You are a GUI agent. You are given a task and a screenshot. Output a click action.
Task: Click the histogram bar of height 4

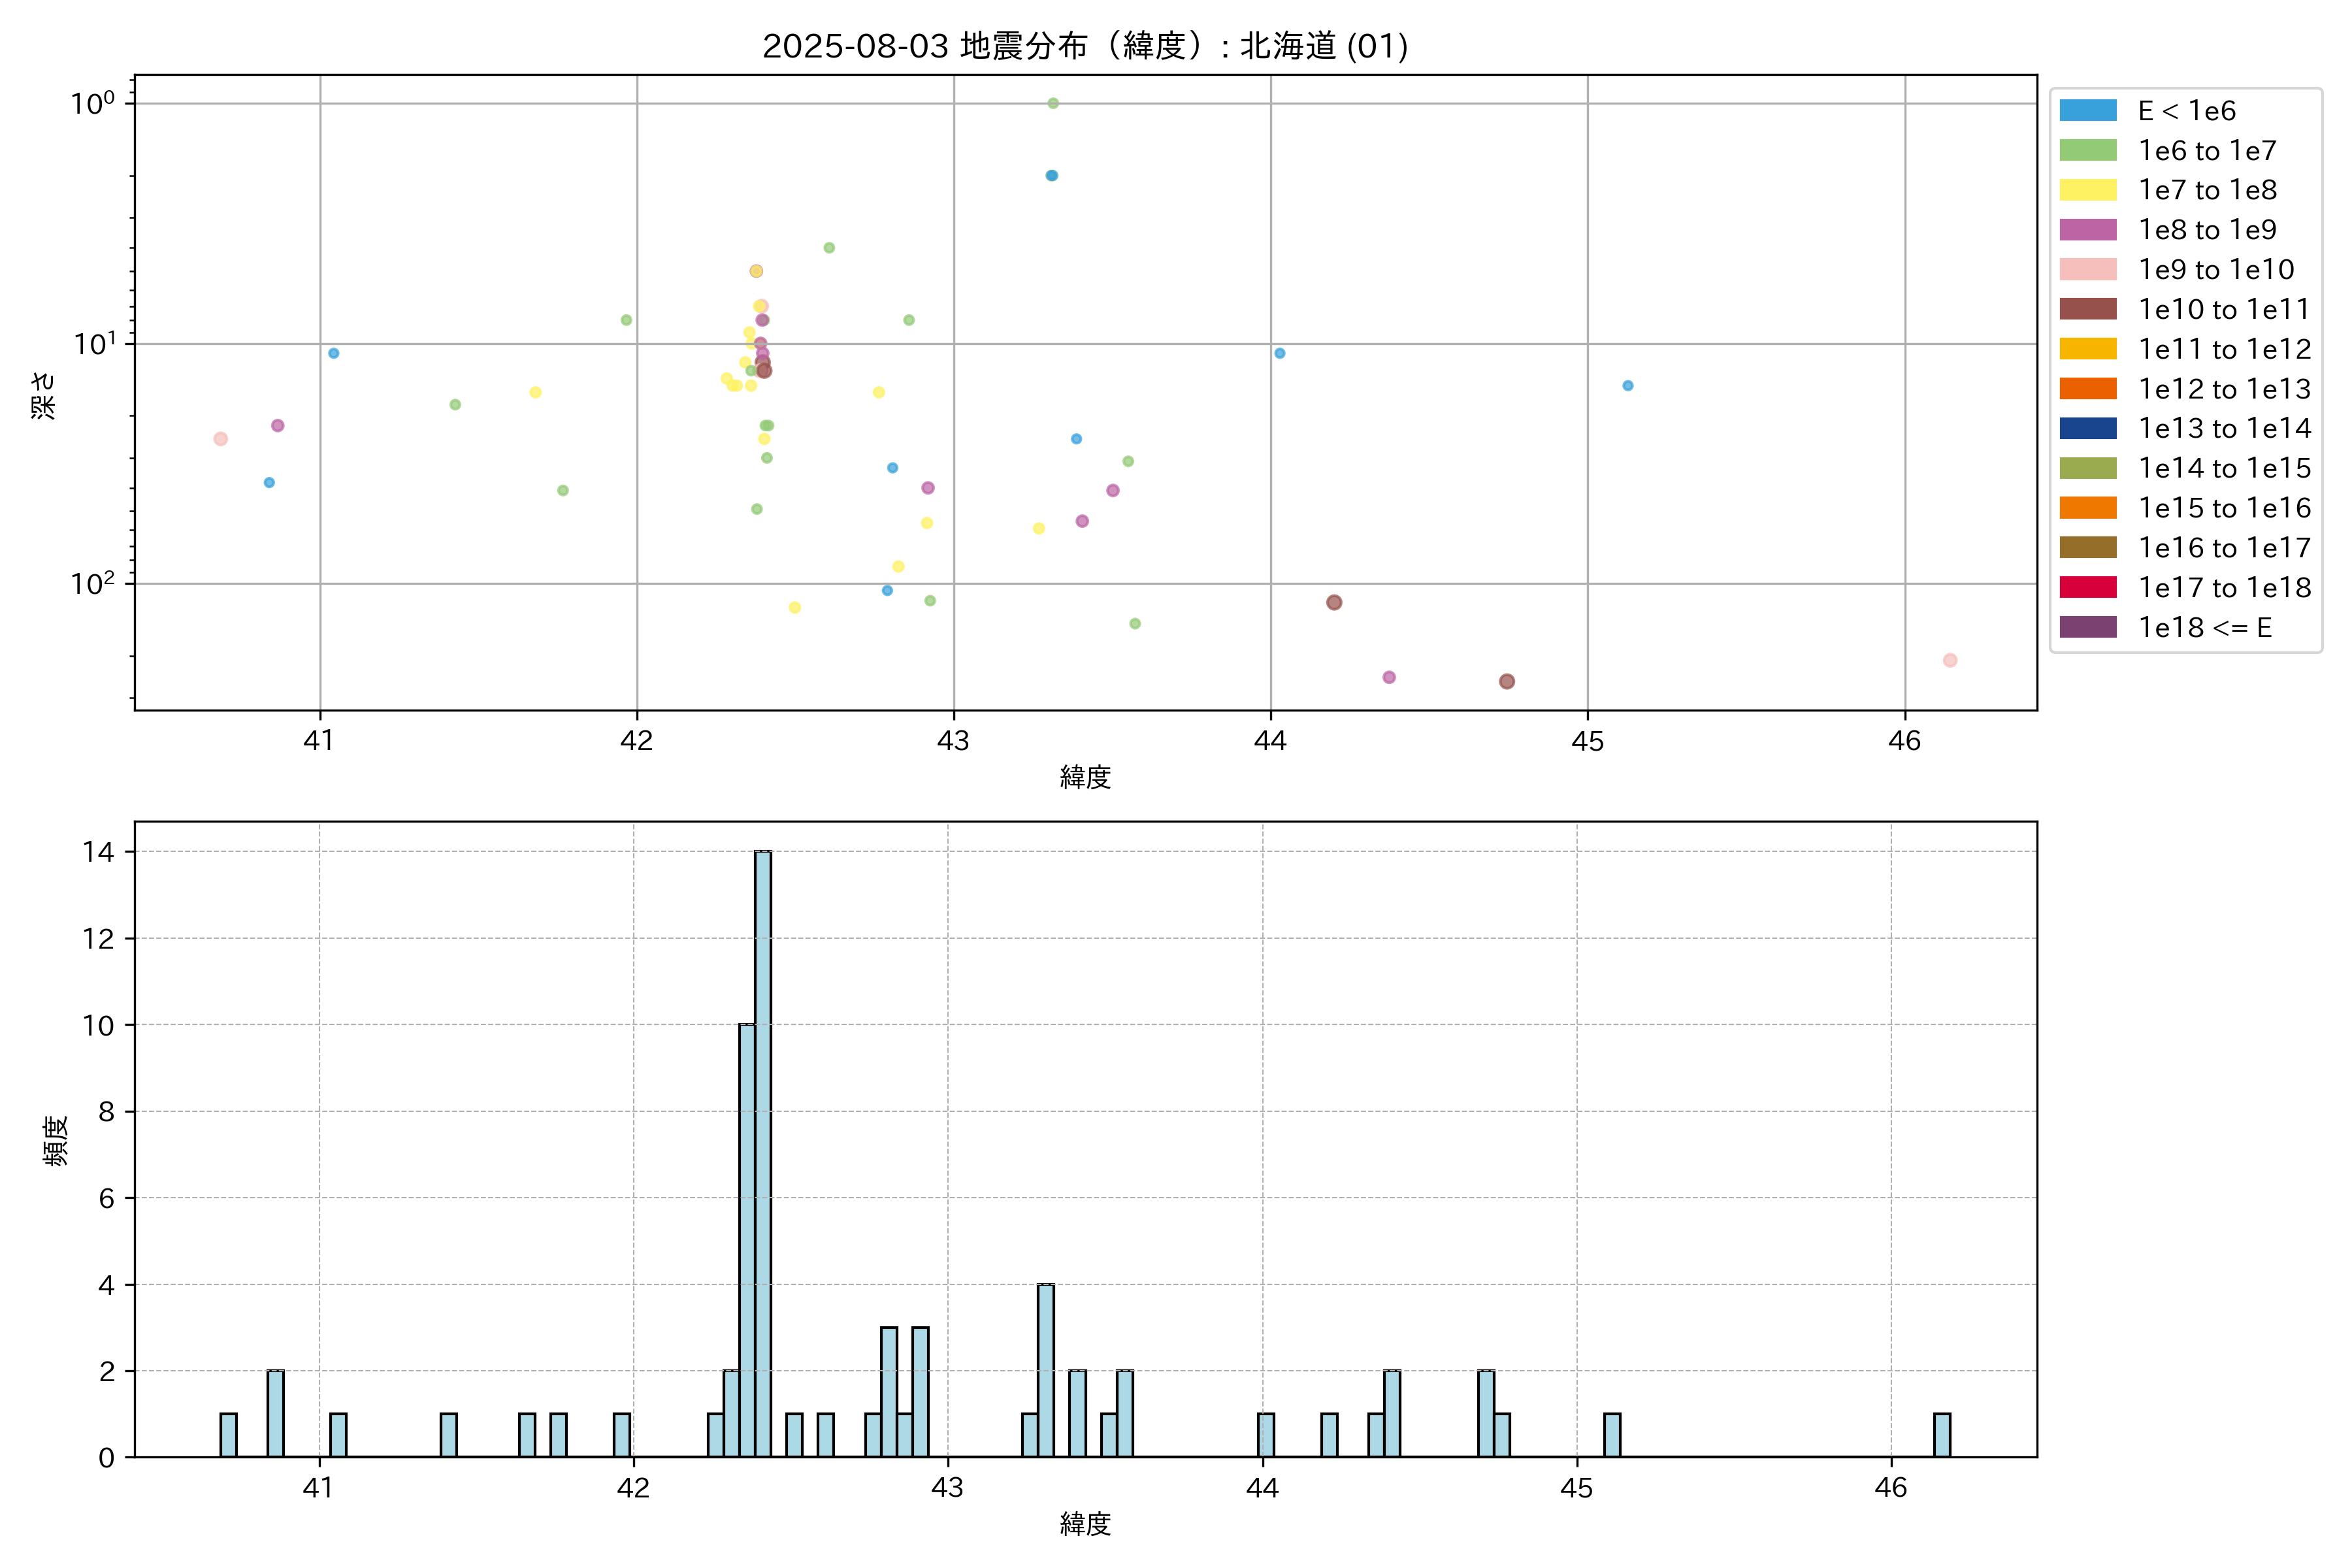pyautogui.click(x=1045, y=1370)
